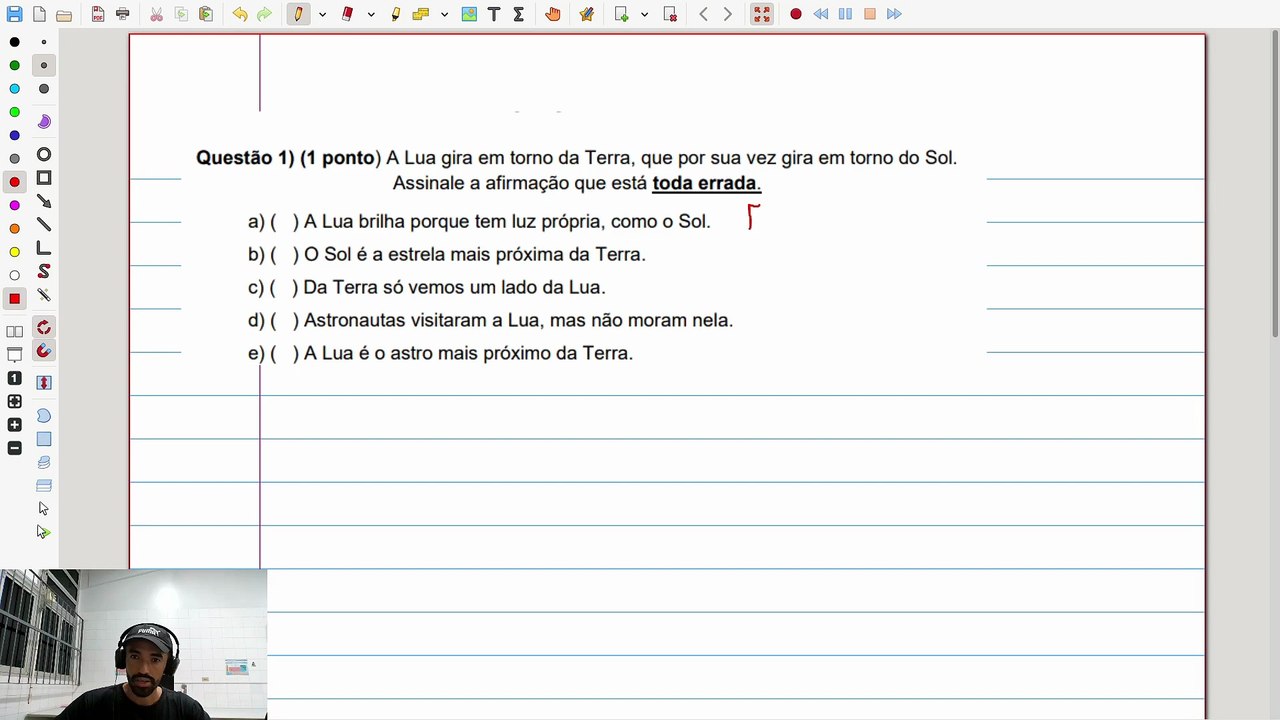Select the Pen tool
This screenshot has width=1280, height=720.
(298, 14)
